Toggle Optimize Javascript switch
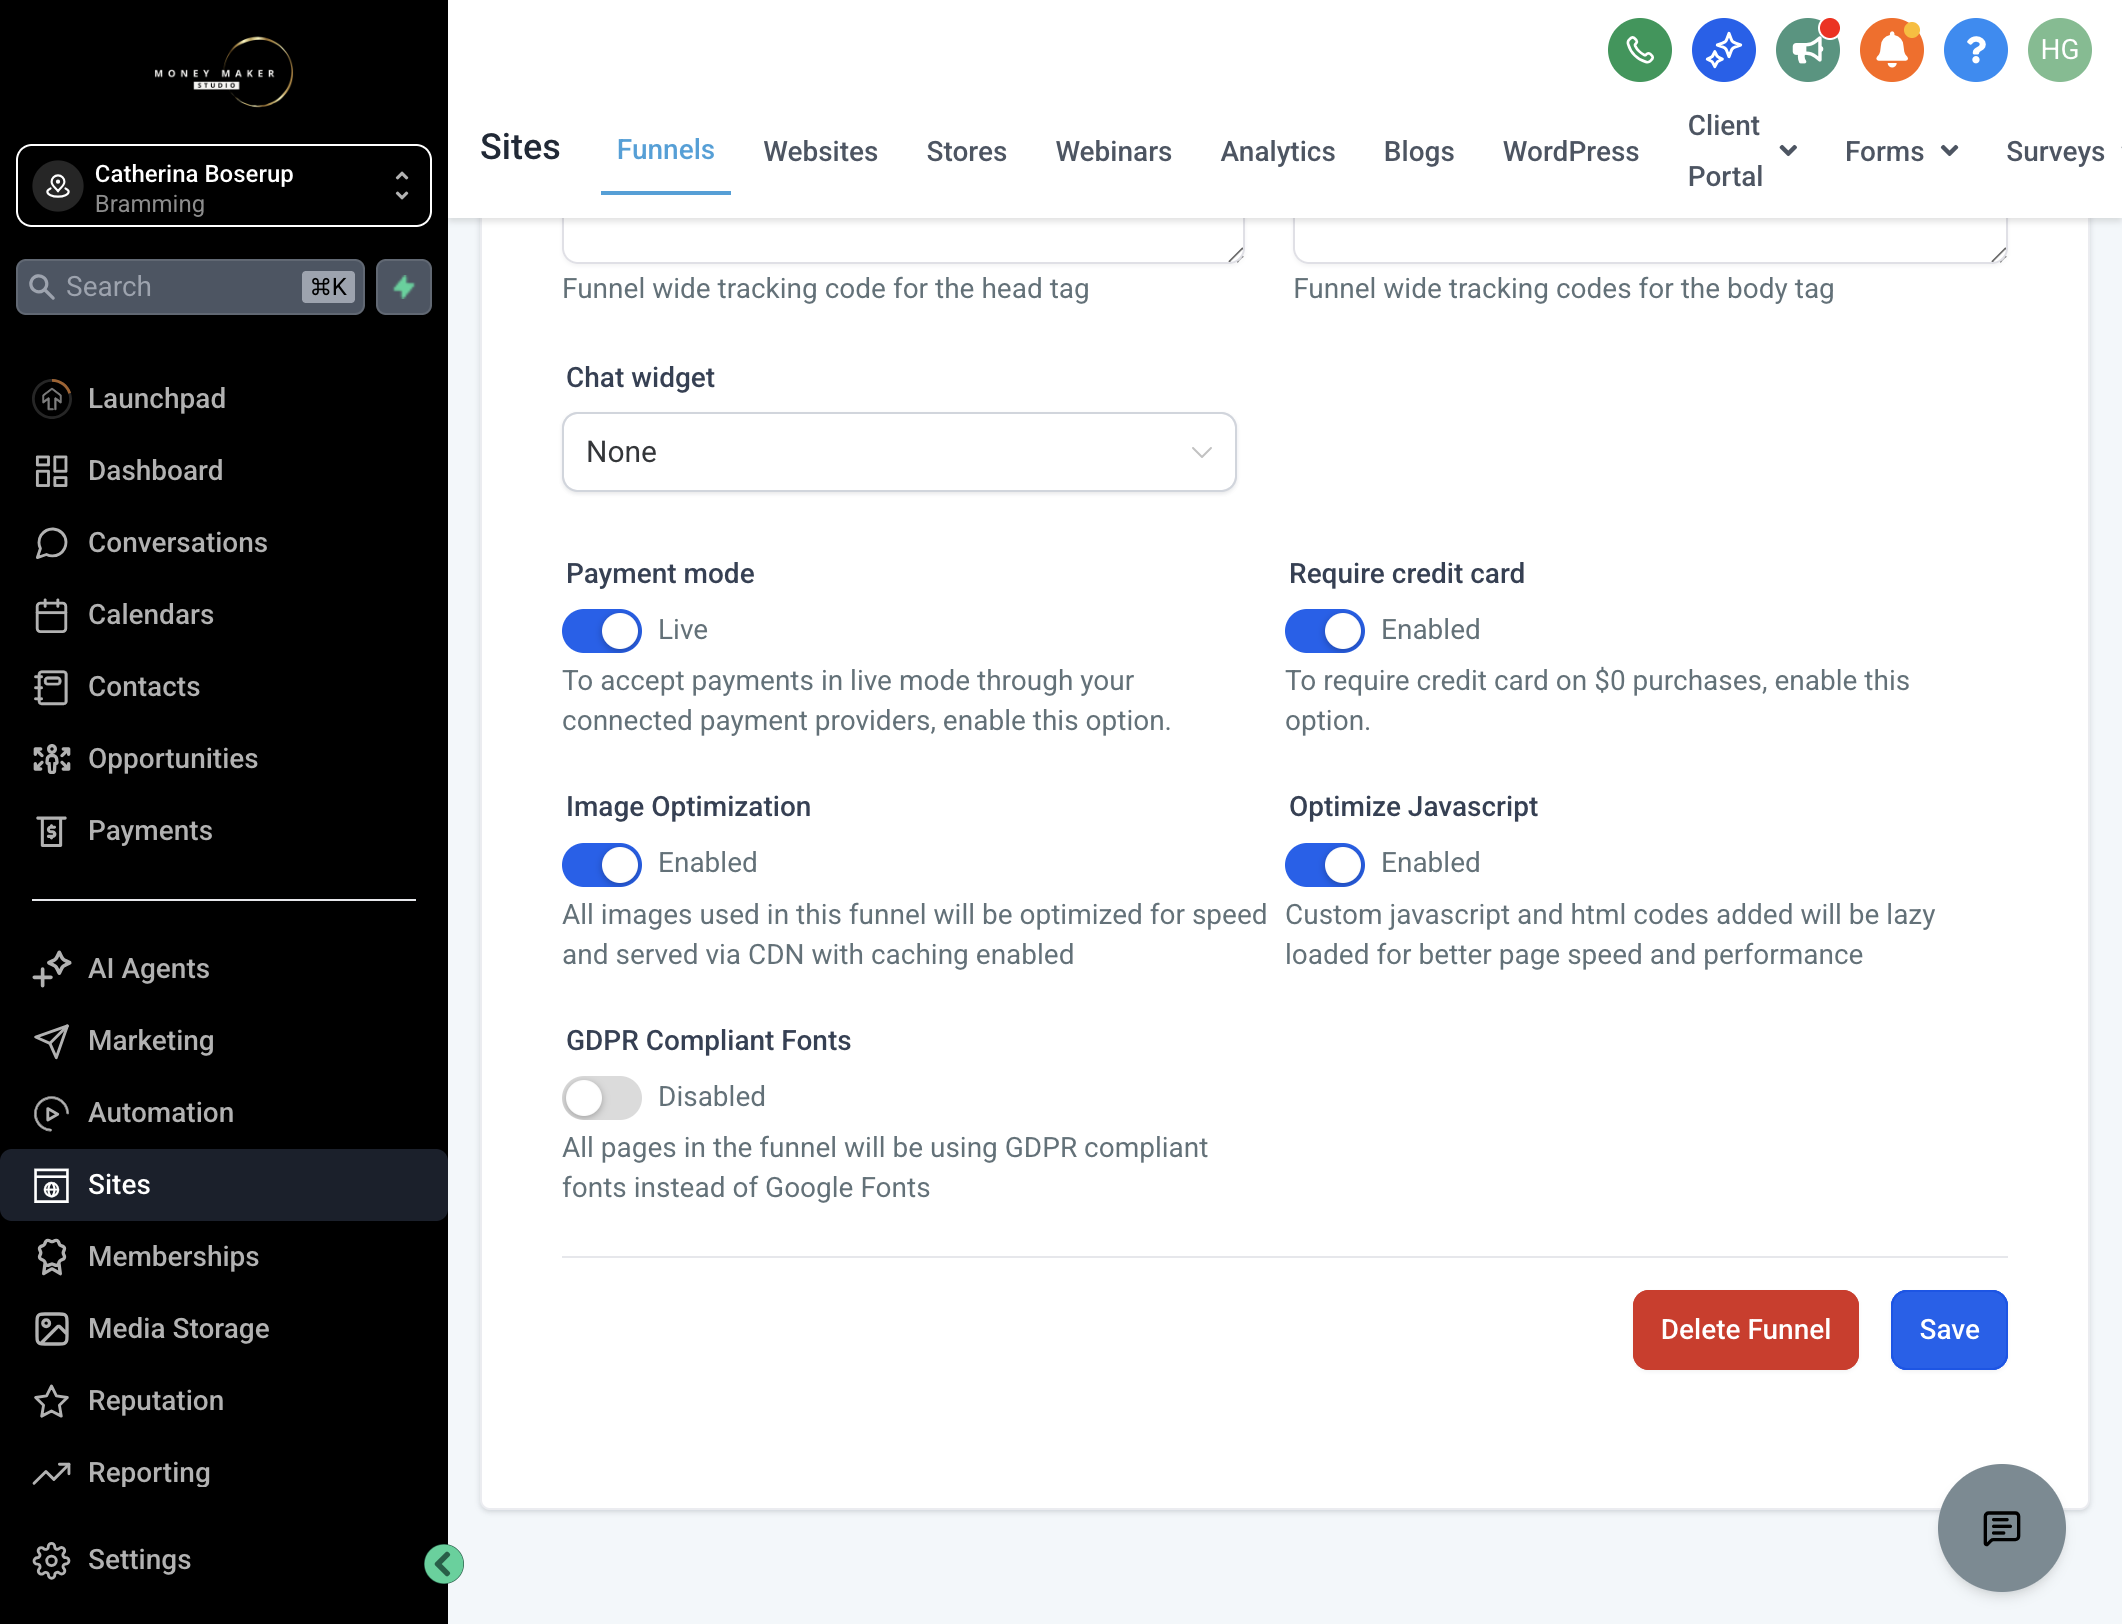The width and height of the screenshot is (2122, 1624). click(x=1325, y=864)
